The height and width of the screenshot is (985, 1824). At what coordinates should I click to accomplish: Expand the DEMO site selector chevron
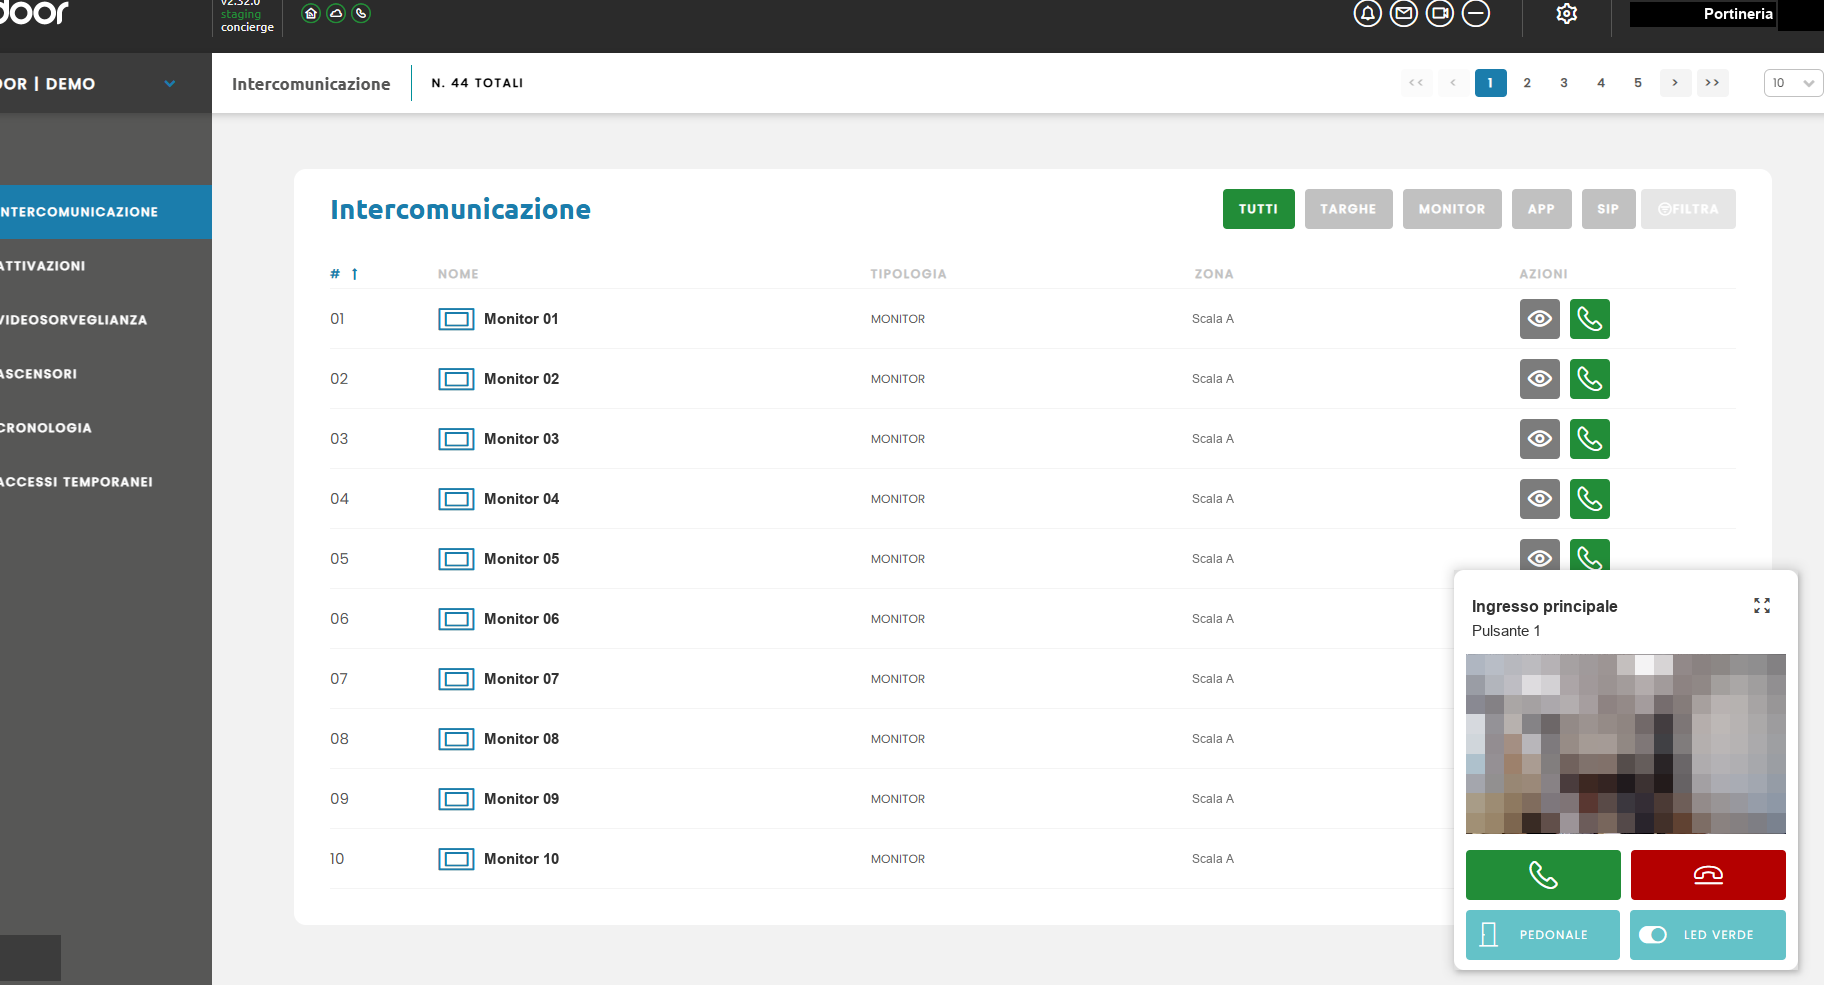(x=170, y=84)
